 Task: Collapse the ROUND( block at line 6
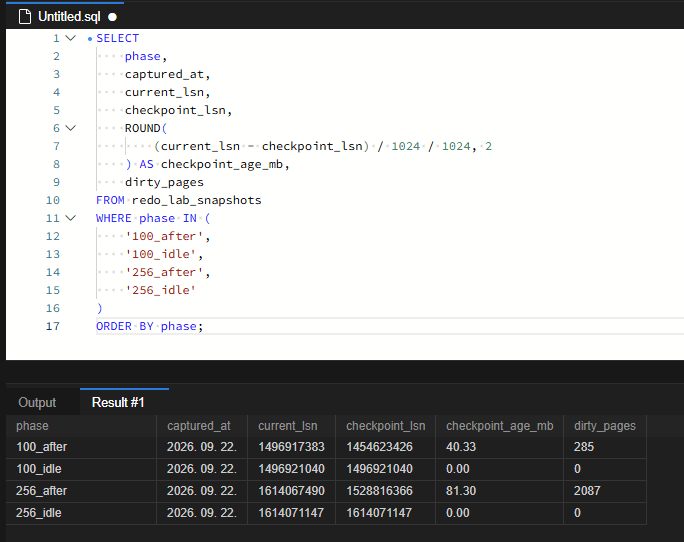click(71, 128)
